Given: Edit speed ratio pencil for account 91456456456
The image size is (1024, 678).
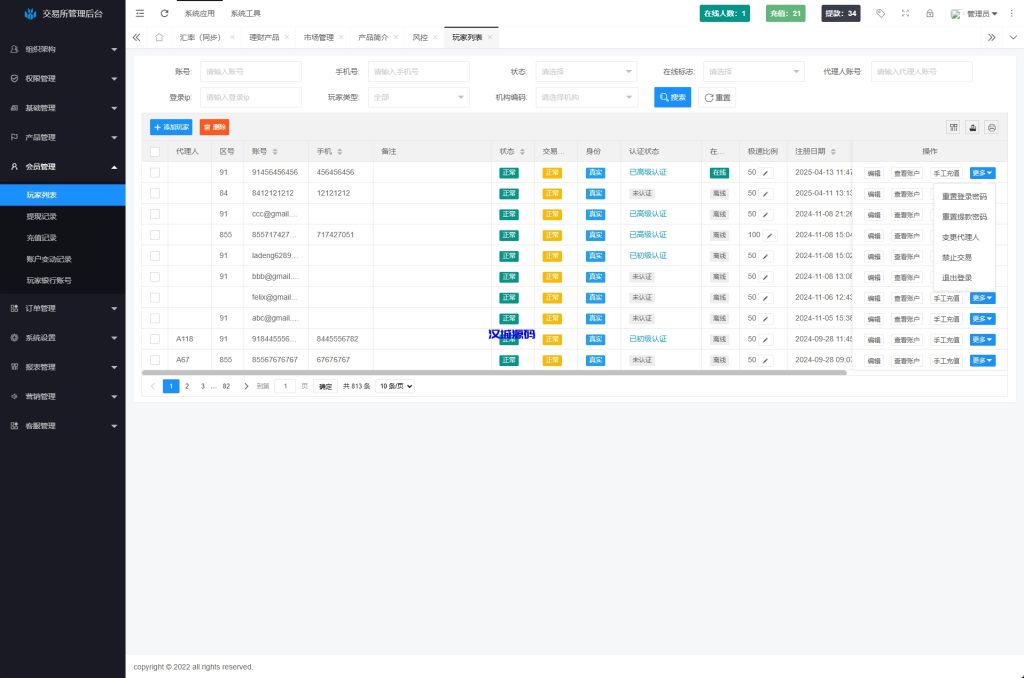Looking at the screenshot, I should coord(766,173).
